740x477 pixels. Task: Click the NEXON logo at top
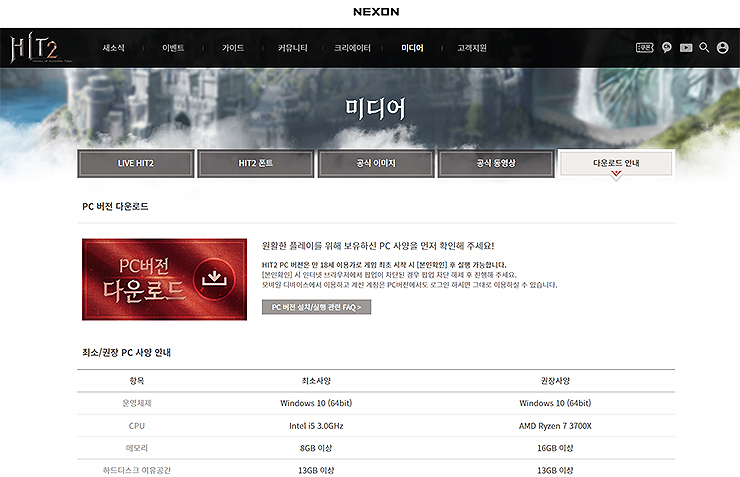point(376,12)
